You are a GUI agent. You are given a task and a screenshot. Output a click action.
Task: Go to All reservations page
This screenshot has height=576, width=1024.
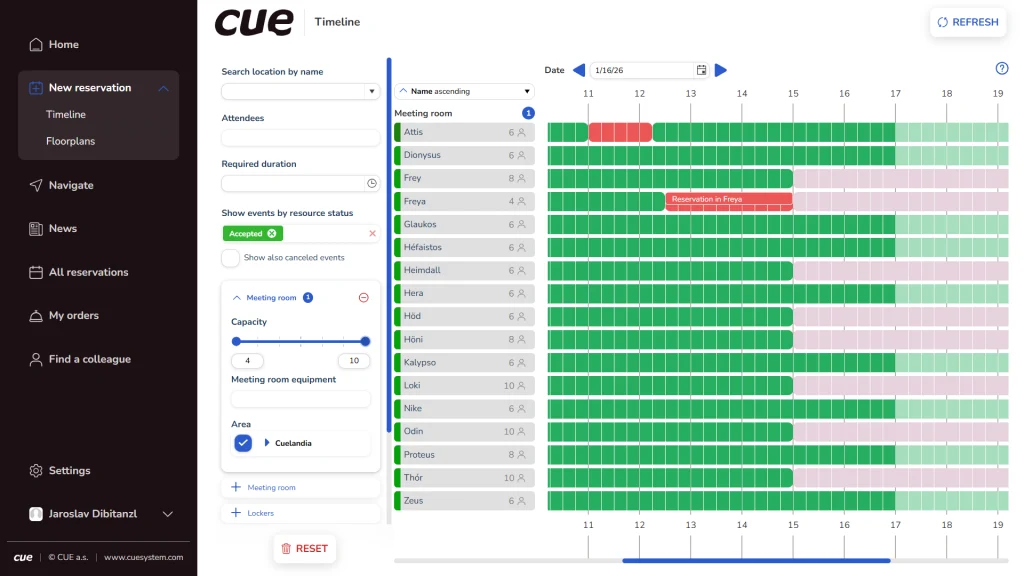click(x=88, y=272)
